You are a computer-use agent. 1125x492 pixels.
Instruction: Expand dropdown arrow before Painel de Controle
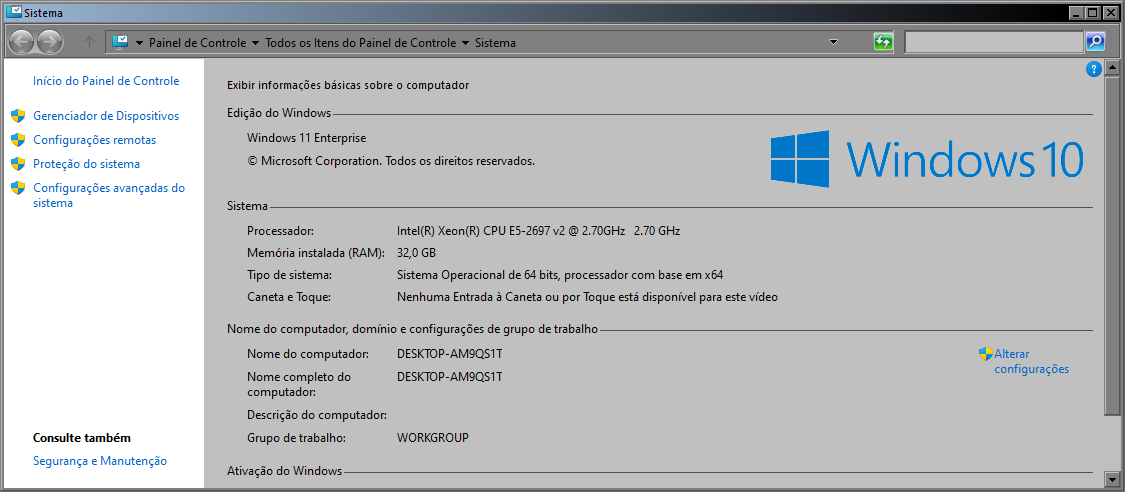coord(139,43)
